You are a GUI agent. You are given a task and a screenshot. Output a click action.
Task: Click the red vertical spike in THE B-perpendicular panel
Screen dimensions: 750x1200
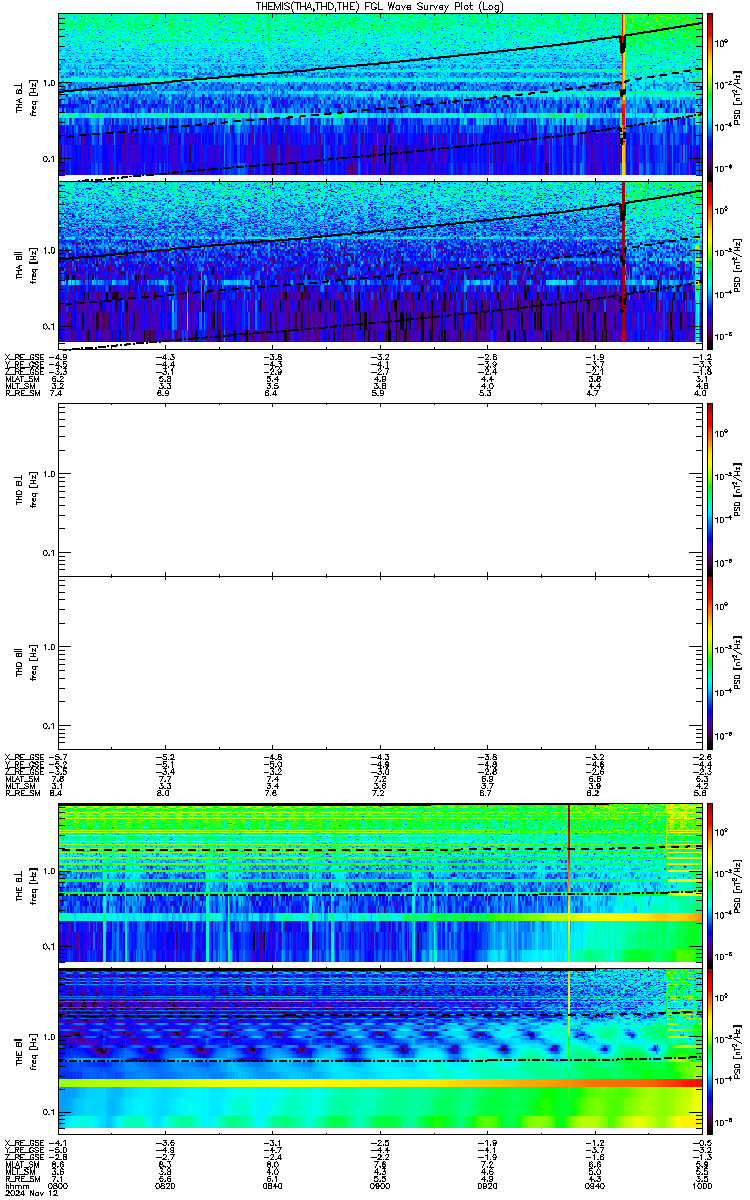tap(568, 881)
